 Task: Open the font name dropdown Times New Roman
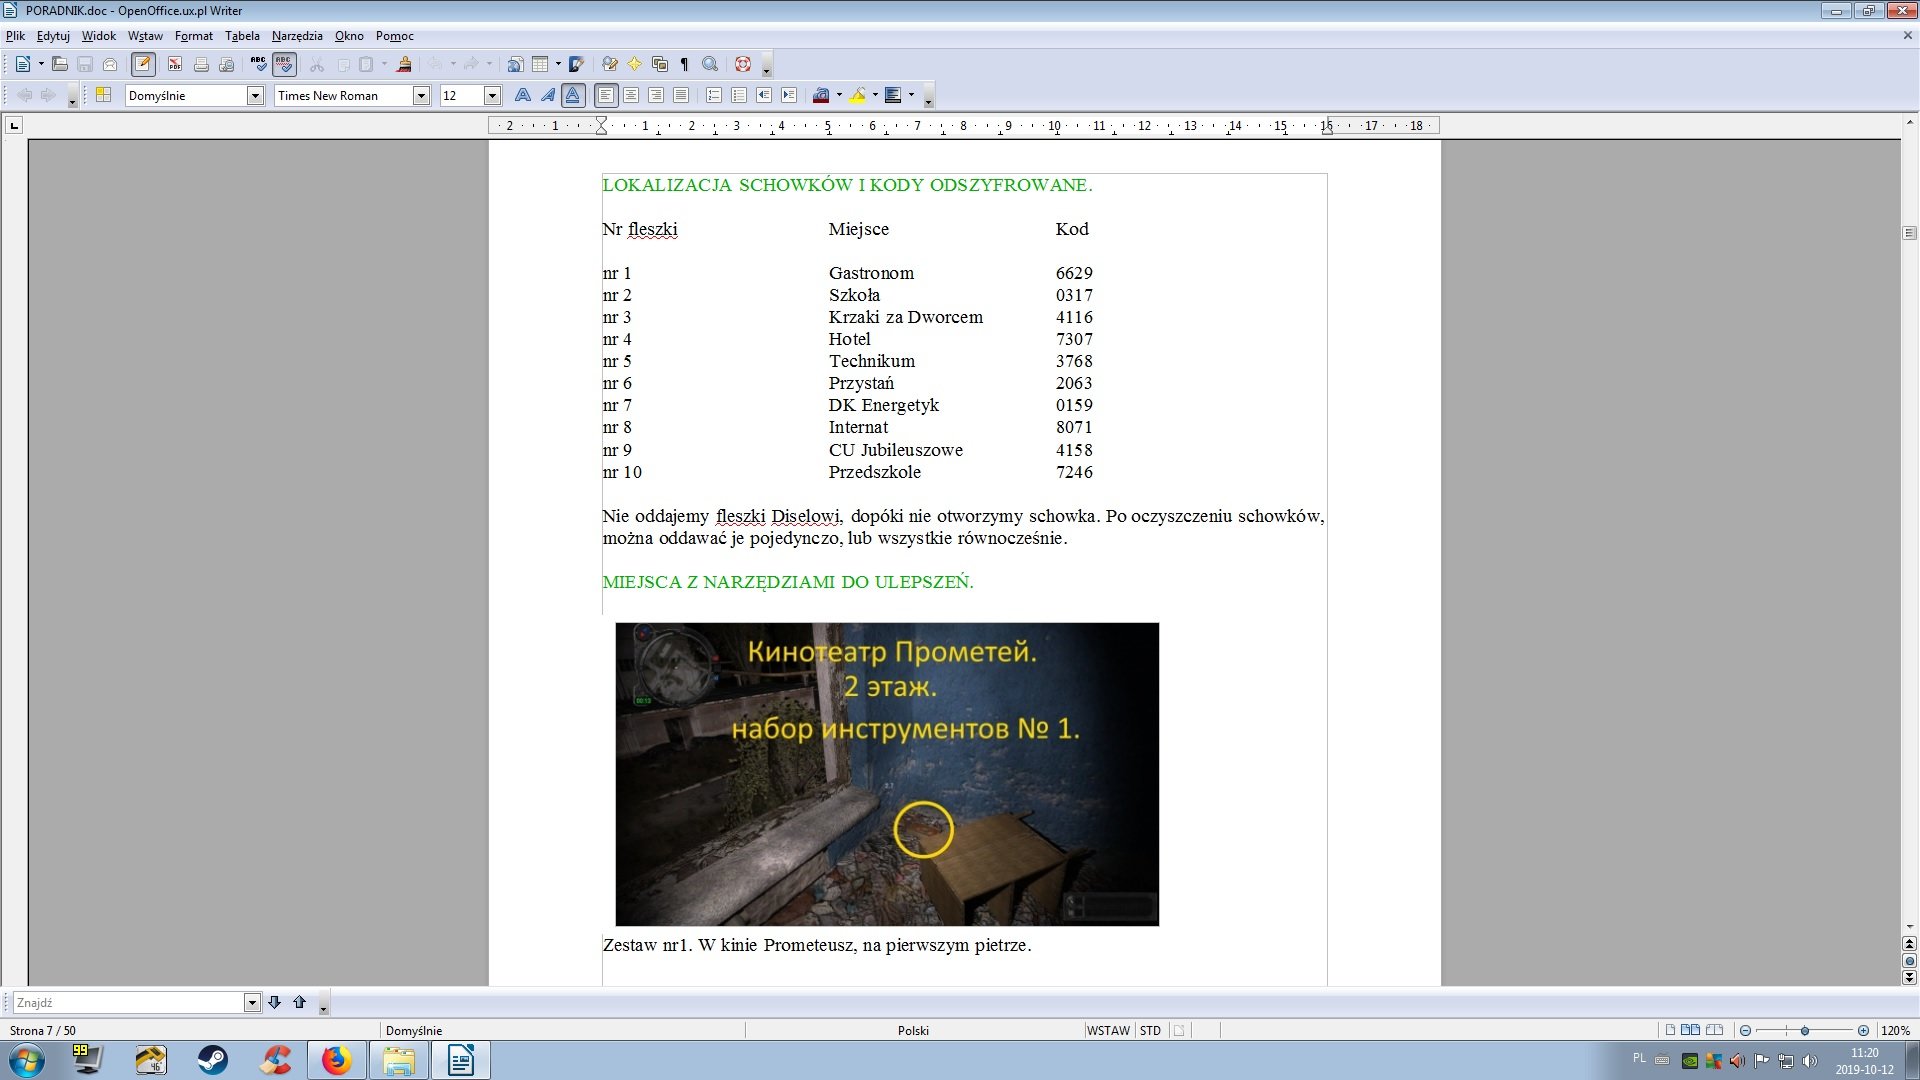tap(421, 95)
